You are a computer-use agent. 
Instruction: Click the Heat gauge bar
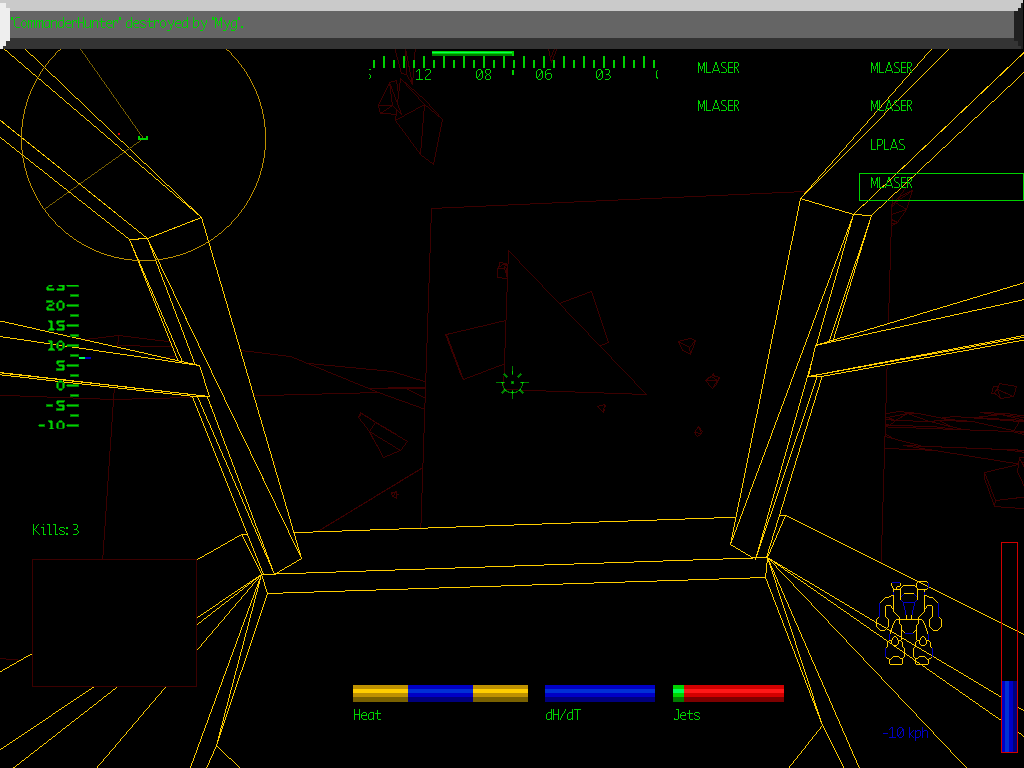[440, 693]
